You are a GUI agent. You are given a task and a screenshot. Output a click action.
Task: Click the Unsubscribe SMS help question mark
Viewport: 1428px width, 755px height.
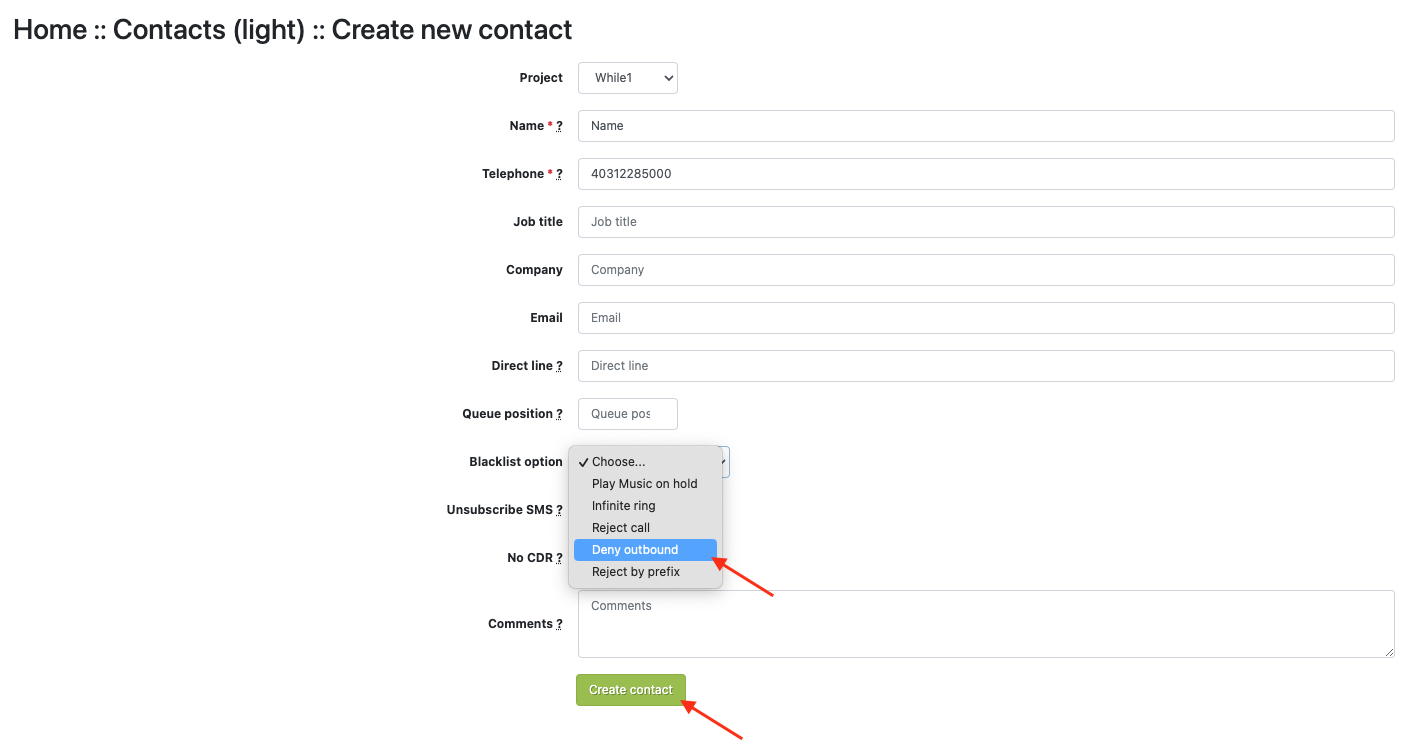pos(559,511)
